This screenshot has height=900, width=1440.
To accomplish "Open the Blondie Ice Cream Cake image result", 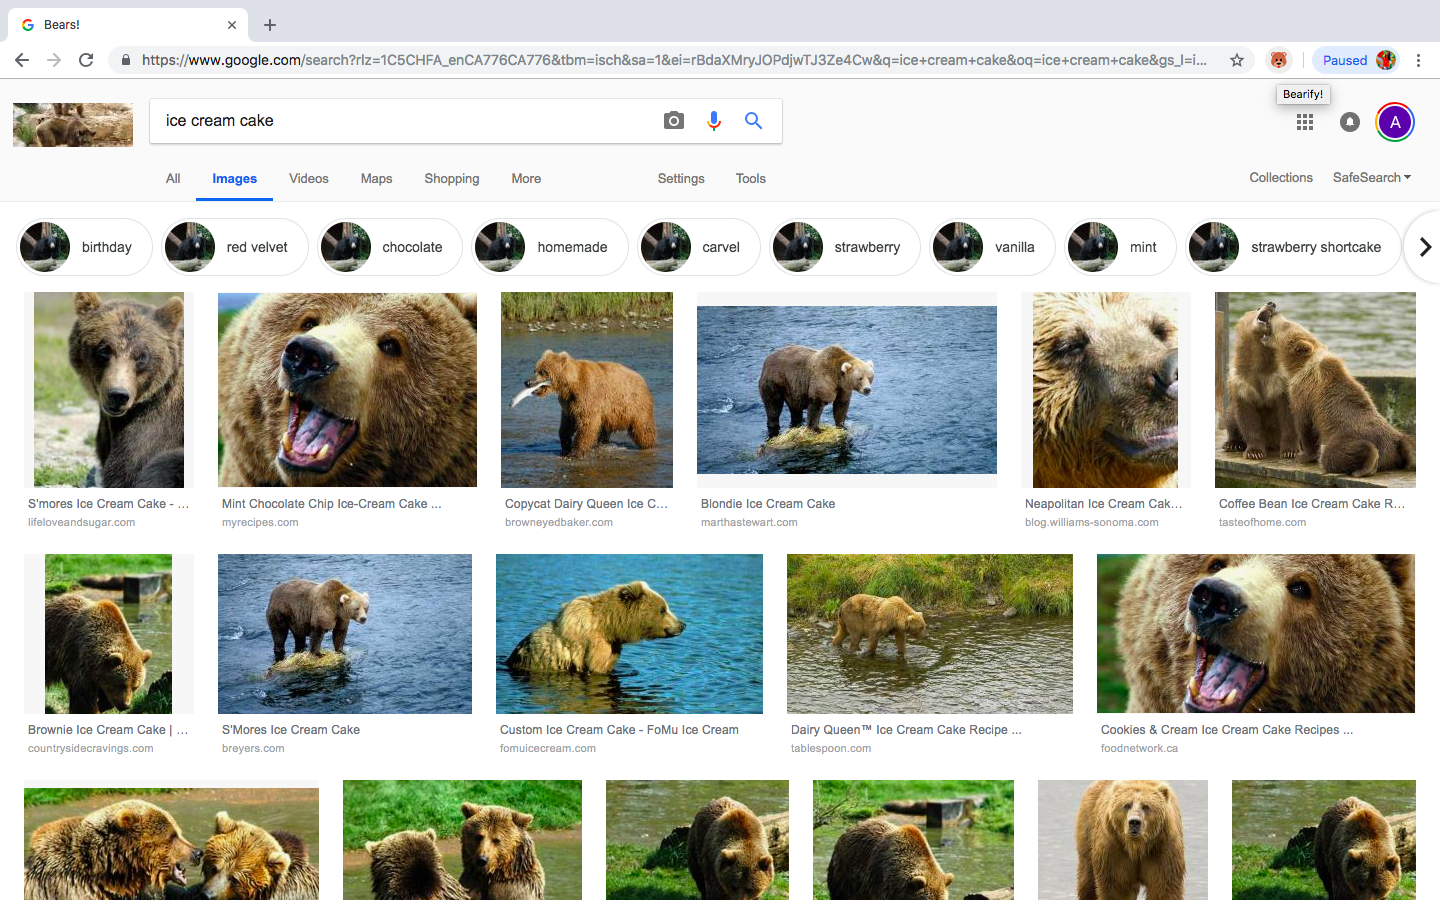I will pyautogui.click(x=847, y=390).
